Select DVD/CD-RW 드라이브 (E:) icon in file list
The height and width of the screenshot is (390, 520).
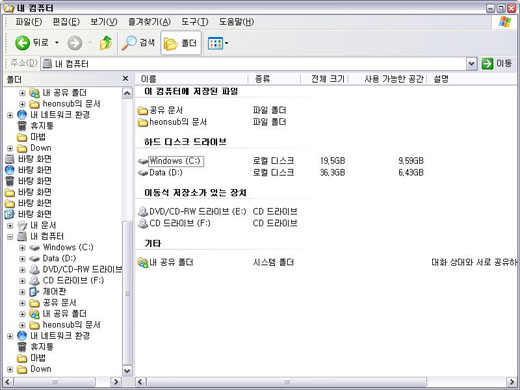[x=143, y=211]
